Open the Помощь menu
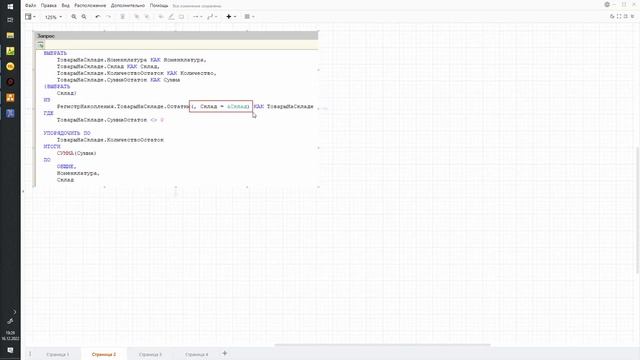The height and width of the screenshot is (360, 640). pyautogui.click(x=159, y=6)
